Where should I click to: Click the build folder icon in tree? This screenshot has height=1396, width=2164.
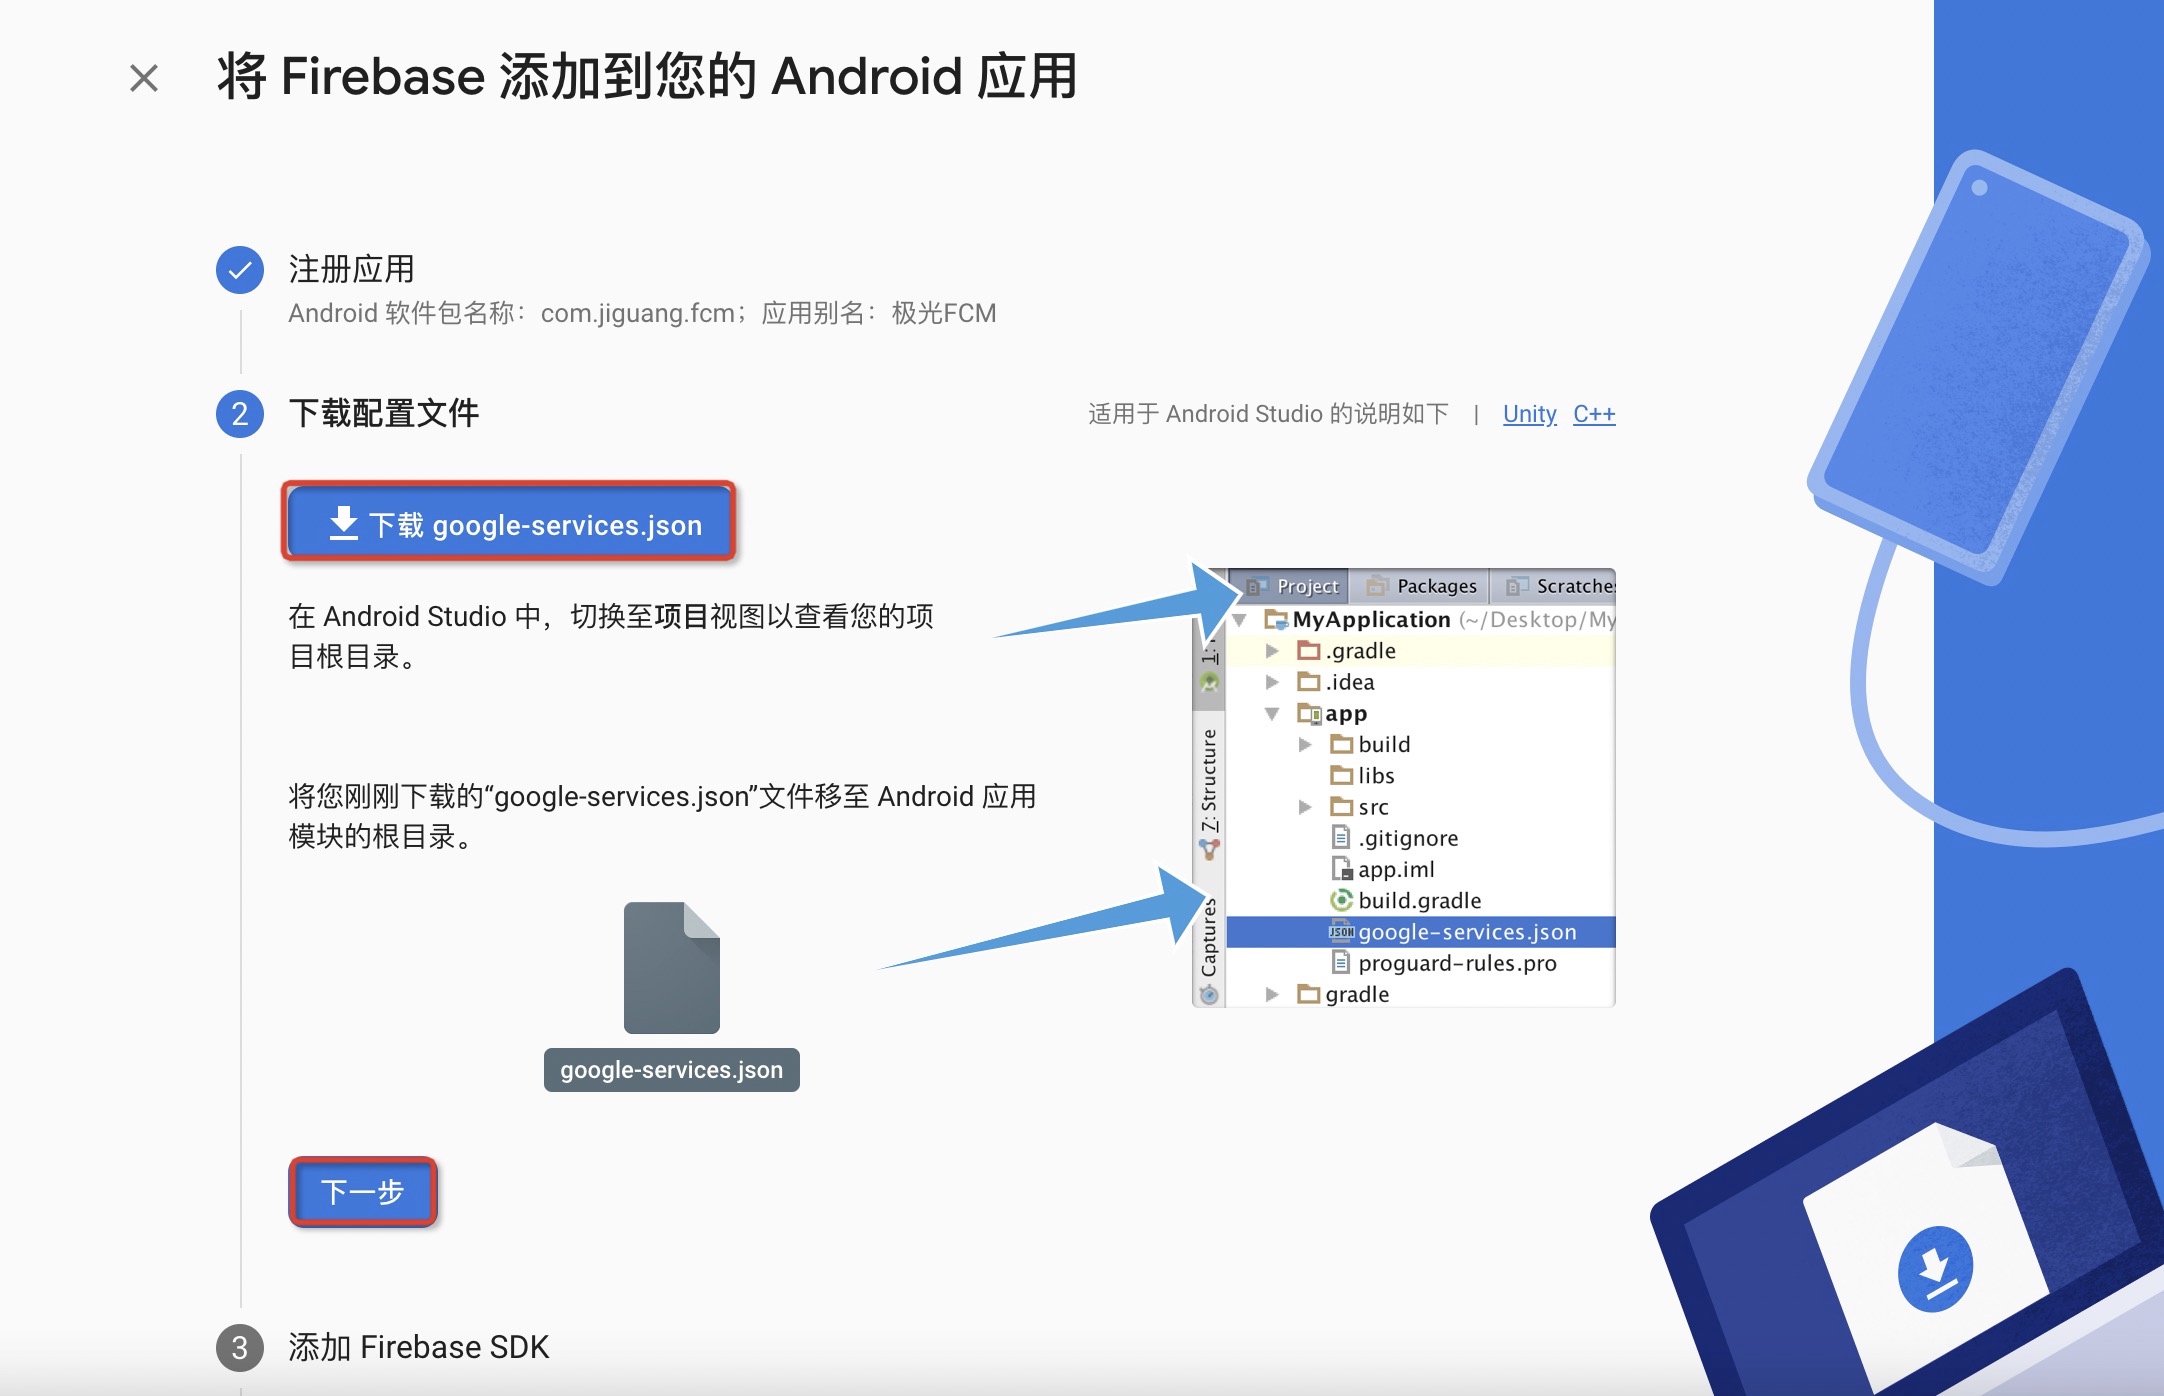tap(1341, 744)
